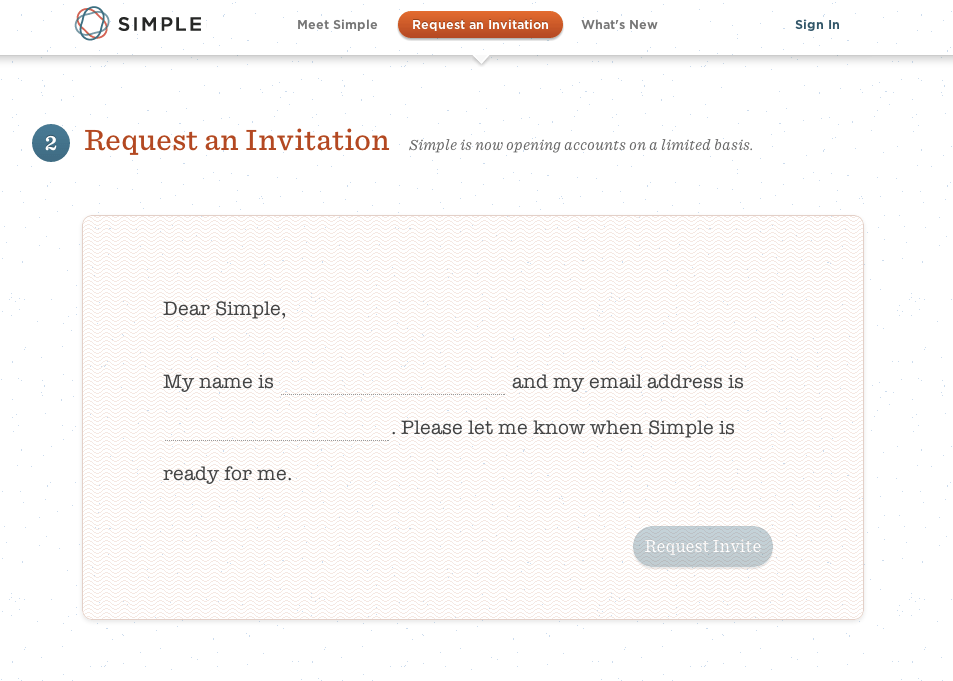The height and width of the screenshot is (681, 953).
Task: Click the My name is label
Action: pyautogui.click(x=218, y=382)
